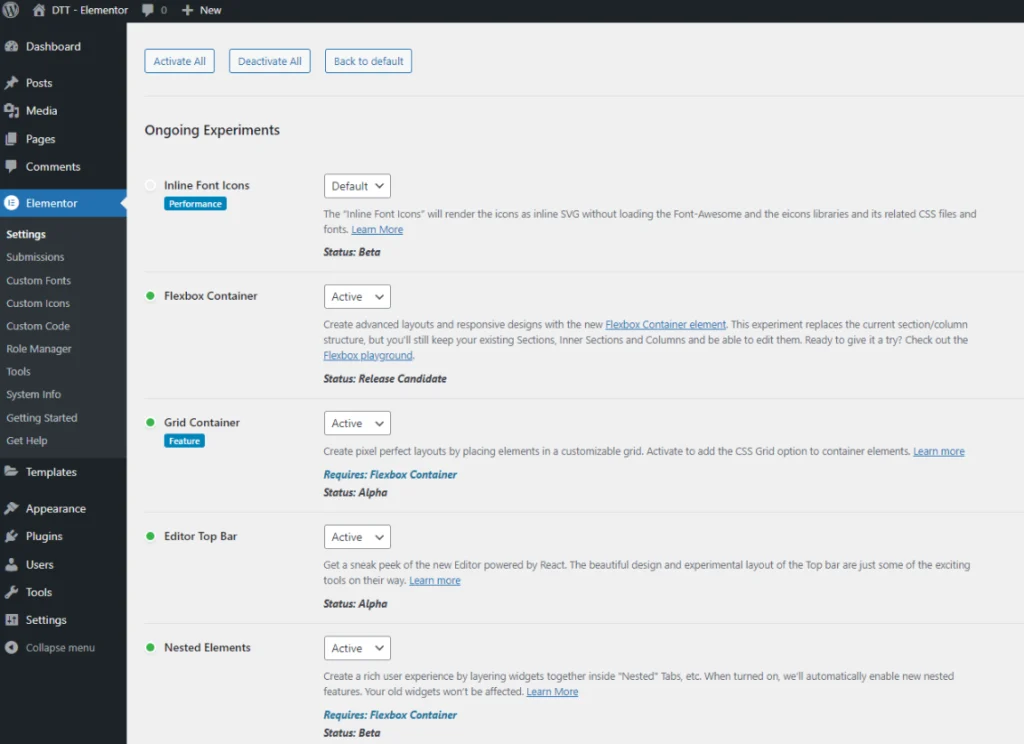Open Learn more link for Grid Container
The image size is (1024, 744).
[x=938, y=451]
